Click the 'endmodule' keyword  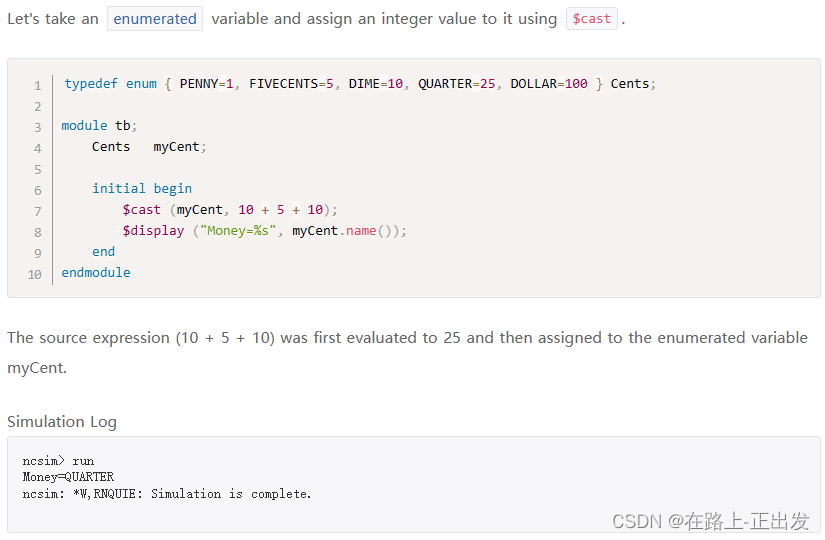pos(96,273)
